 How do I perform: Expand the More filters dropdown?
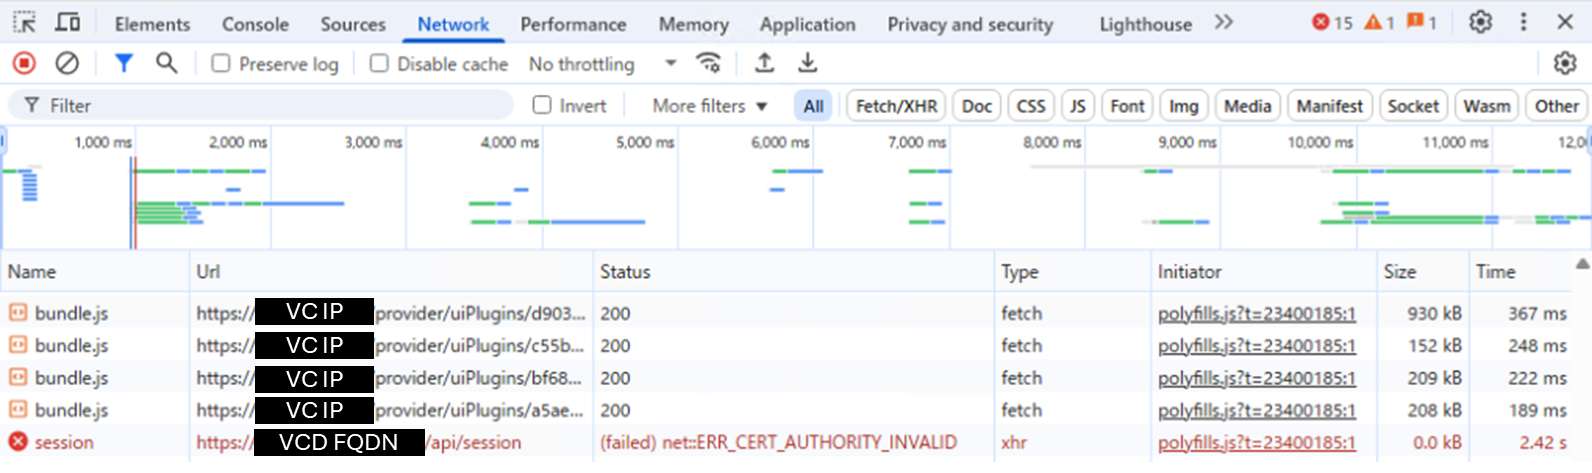(709, 105)
